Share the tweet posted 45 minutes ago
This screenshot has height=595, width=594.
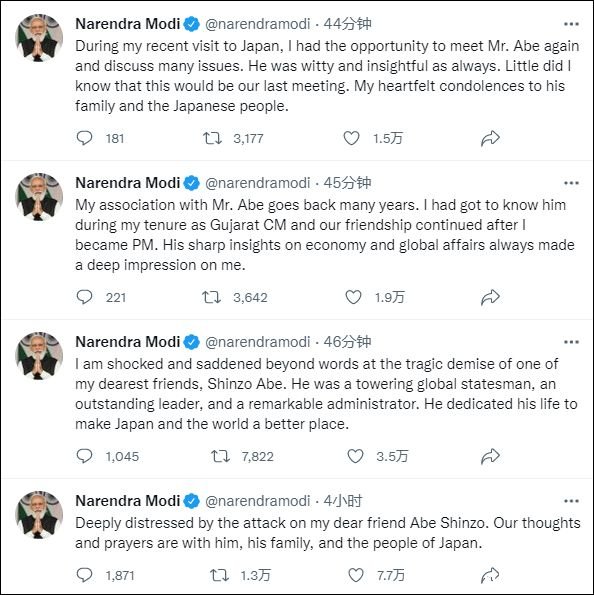(490, 297)
